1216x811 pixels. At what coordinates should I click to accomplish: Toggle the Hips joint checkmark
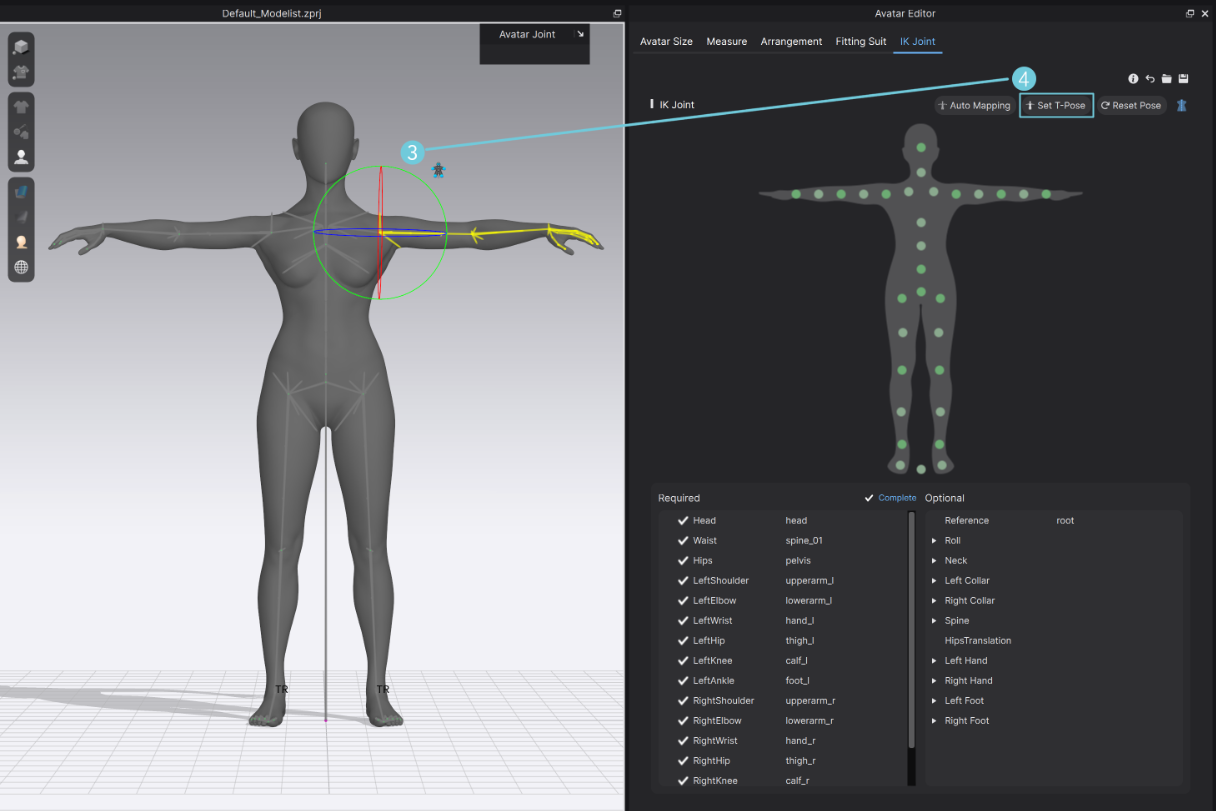pyautogui.click(x=683, y=560)
